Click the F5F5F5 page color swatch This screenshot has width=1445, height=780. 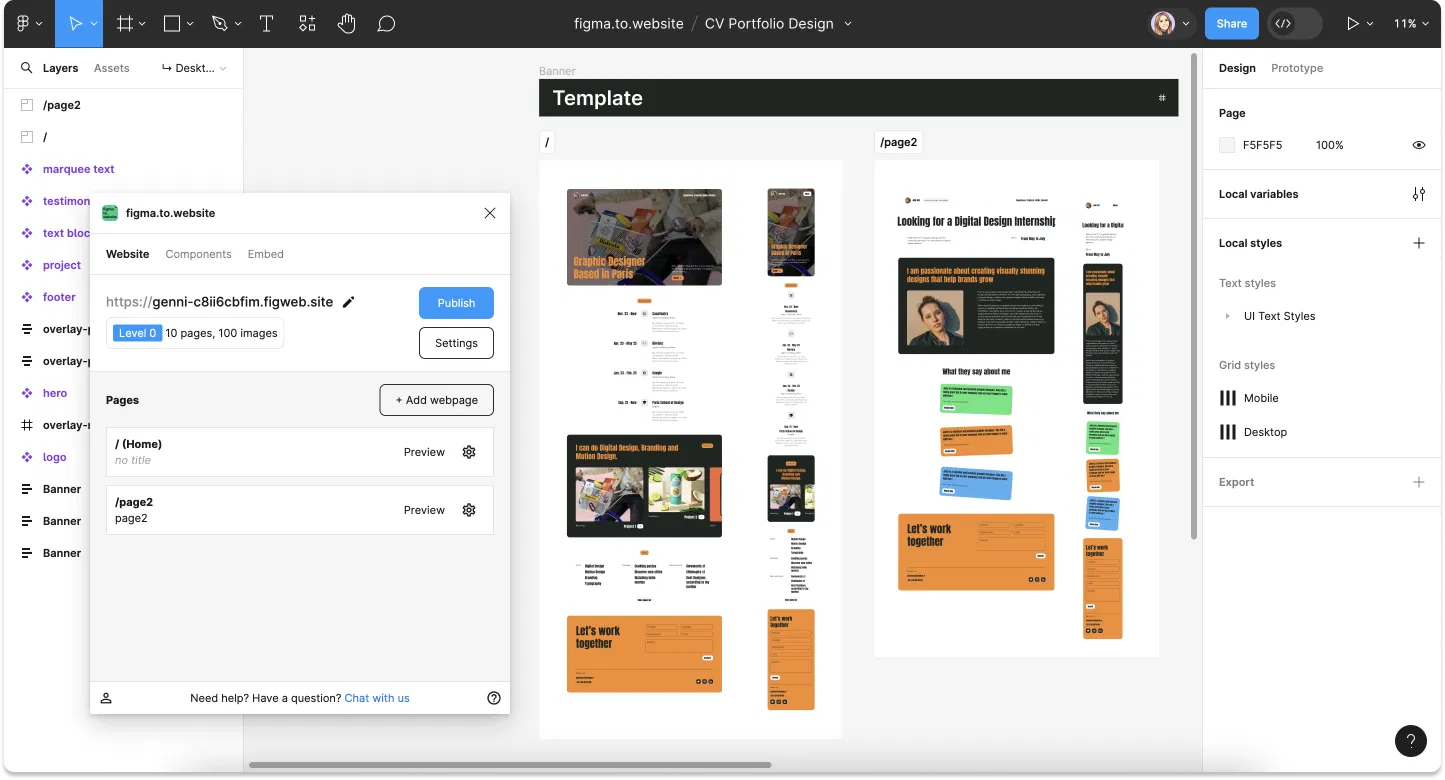coord(1227,145)
